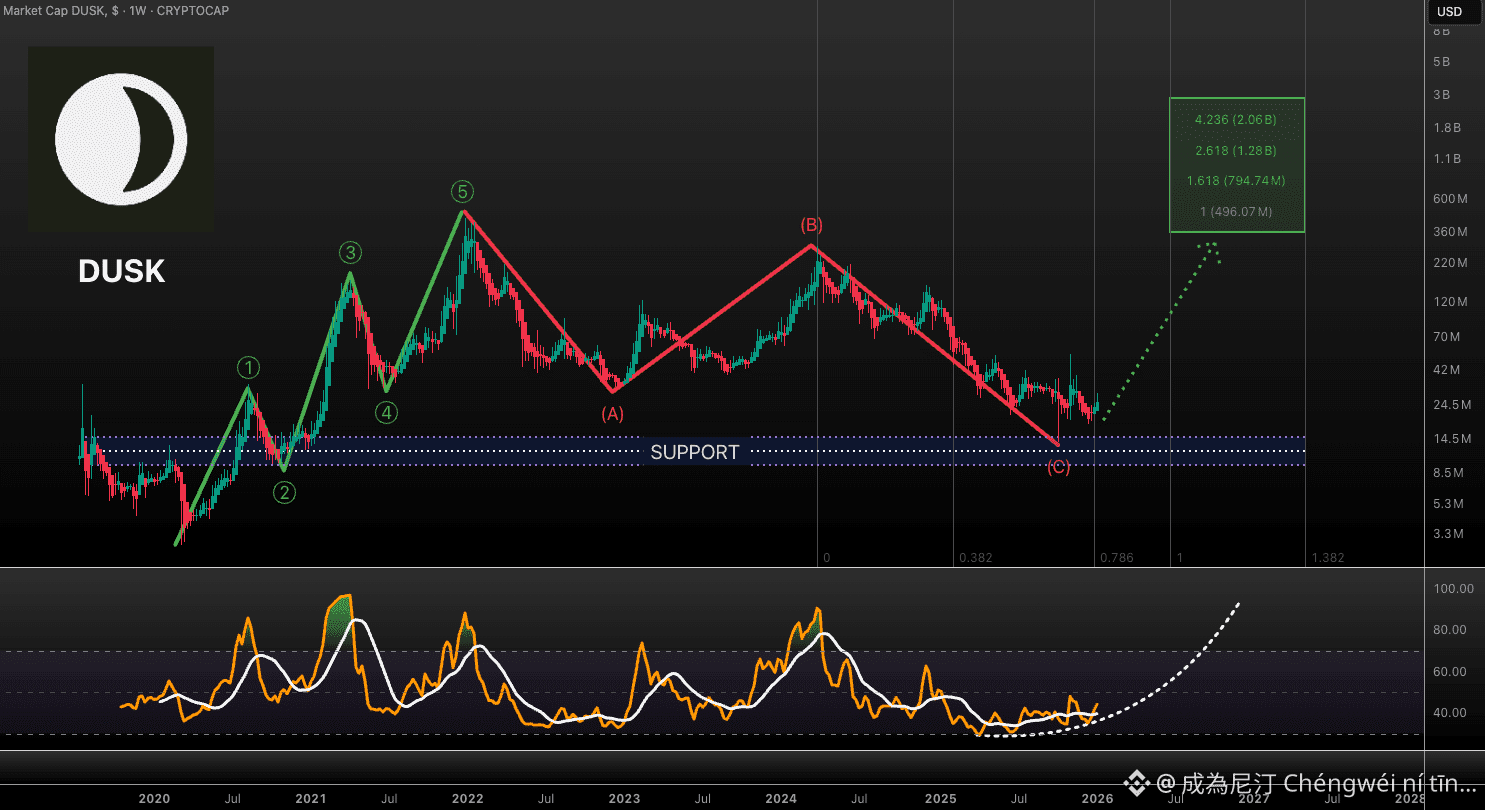Click the 2022 label on the time axis

(x=467, y=798)
